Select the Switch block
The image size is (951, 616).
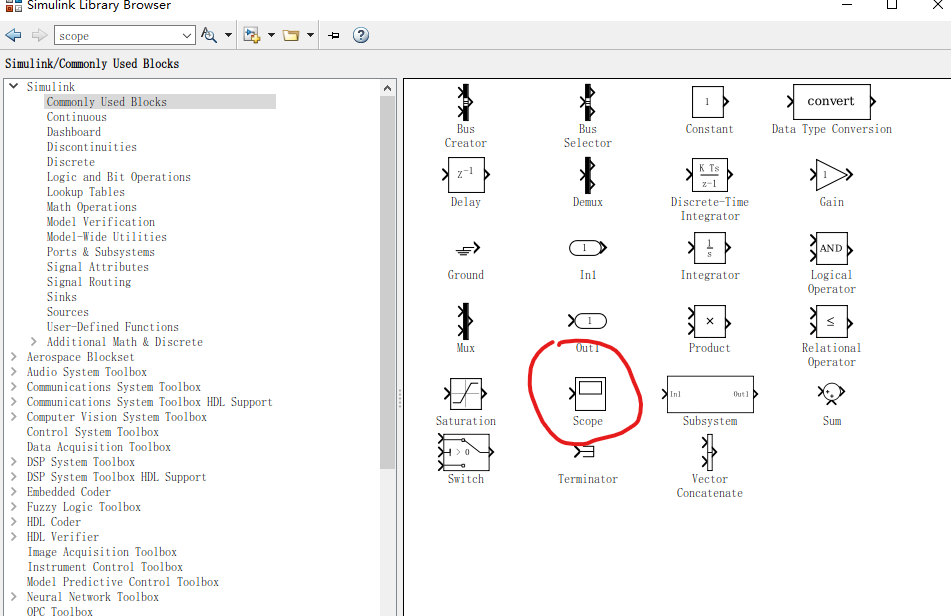coord(466,452)
